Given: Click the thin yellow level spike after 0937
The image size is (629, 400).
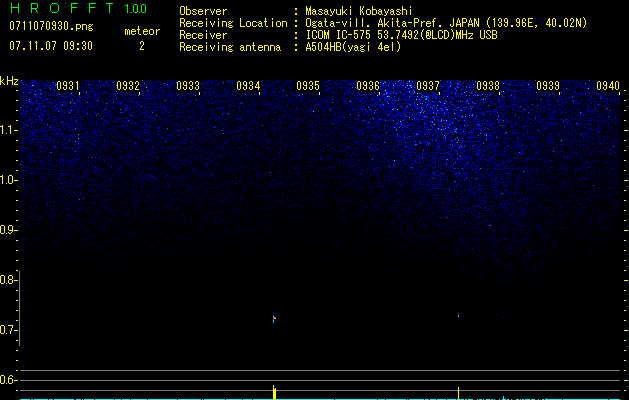Looking at the screenshot, I should click(x=459, y=393).
